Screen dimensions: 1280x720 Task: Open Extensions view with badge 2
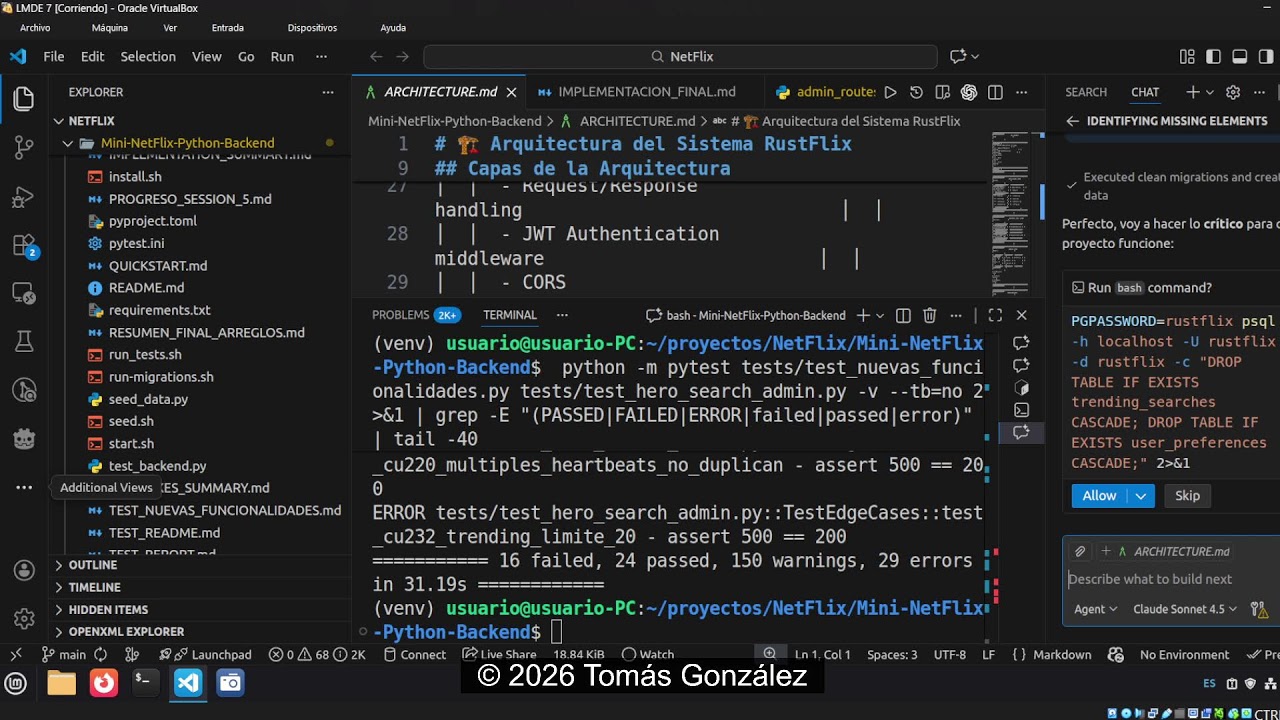(x=24, y=245)
